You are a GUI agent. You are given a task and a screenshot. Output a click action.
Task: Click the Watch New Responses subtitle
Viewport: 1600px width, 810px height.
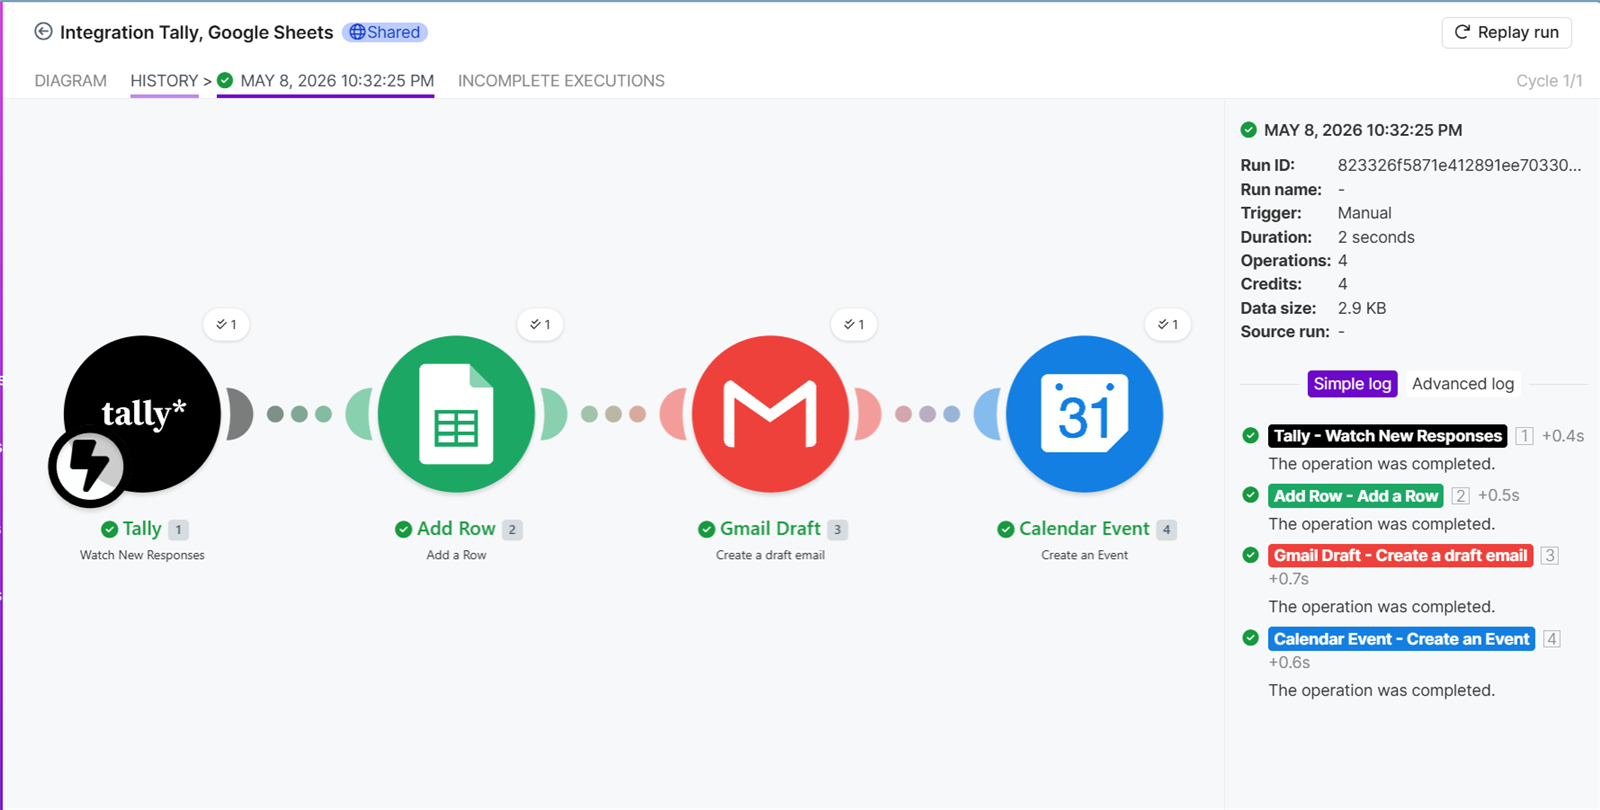(142, 555)
